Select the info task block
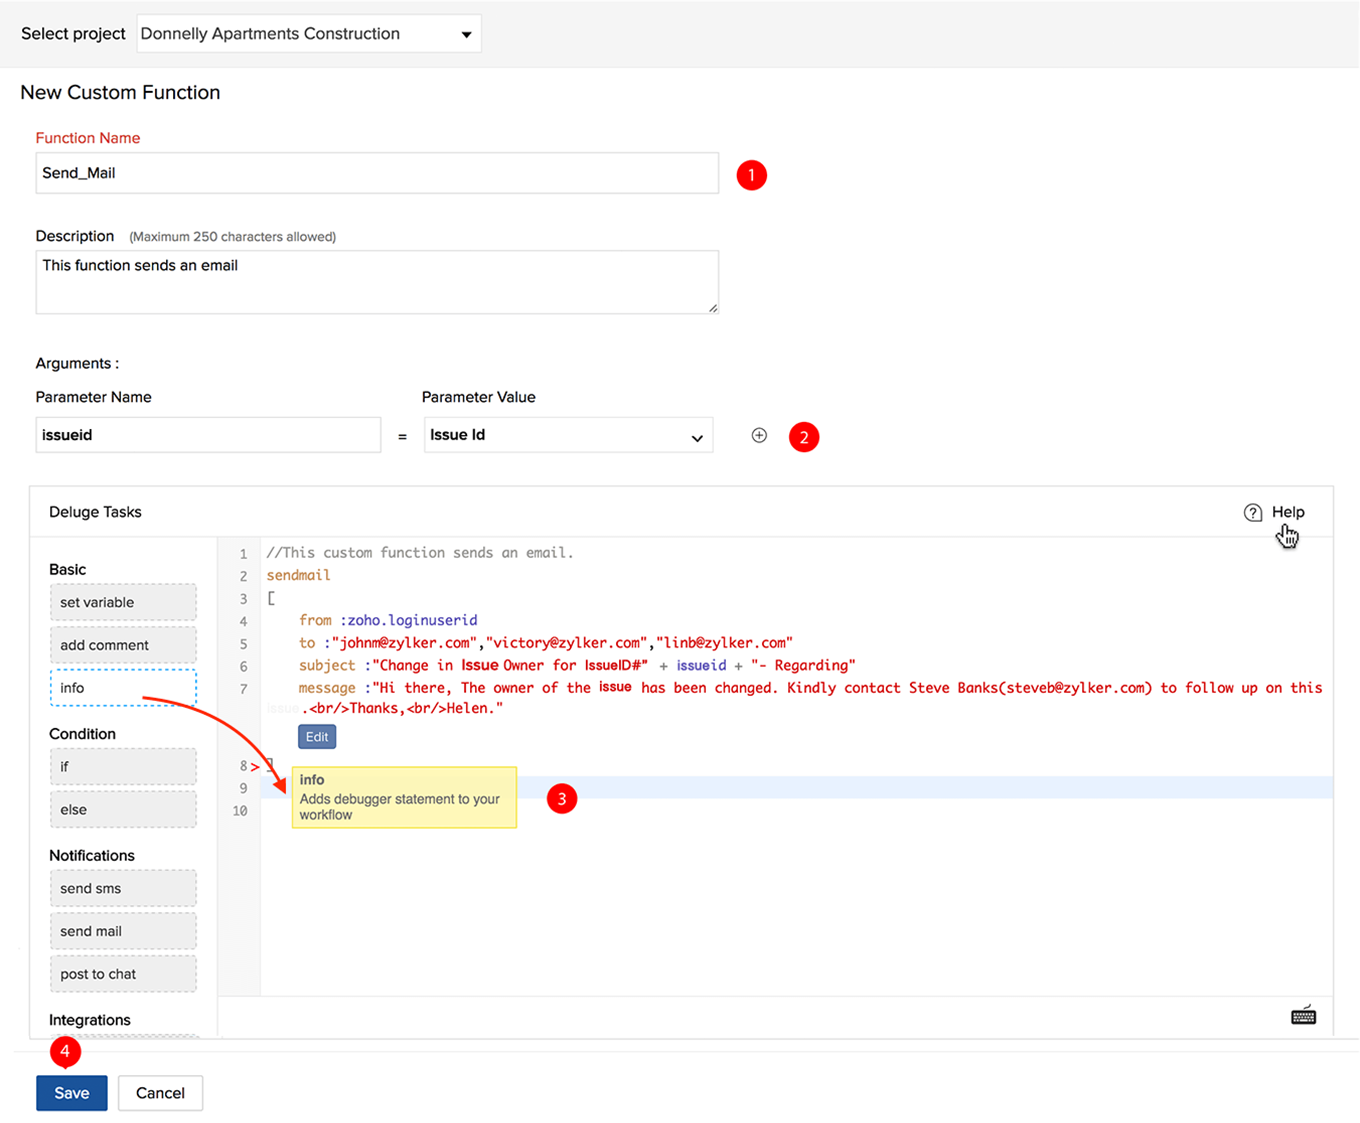This screenshot has width=1360, height=1123. (123, 688)
